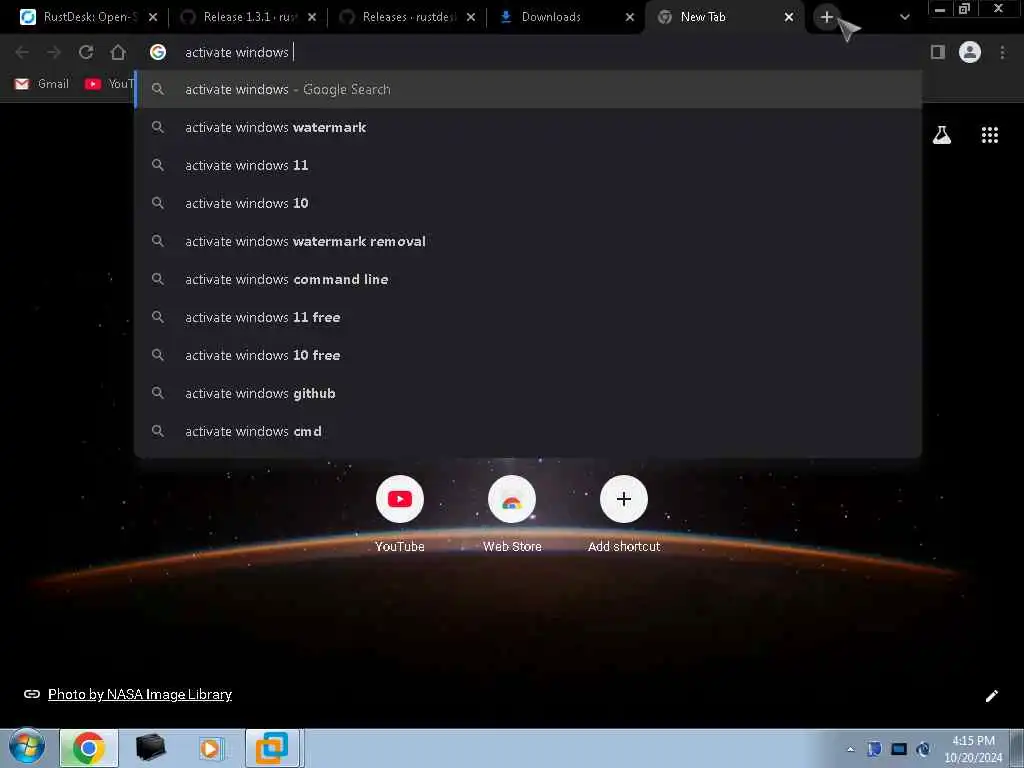Screen dimensions: 1024x768
Task: Pick 'activate windows command line' suggestion
Action: click(x=528, y=279)
